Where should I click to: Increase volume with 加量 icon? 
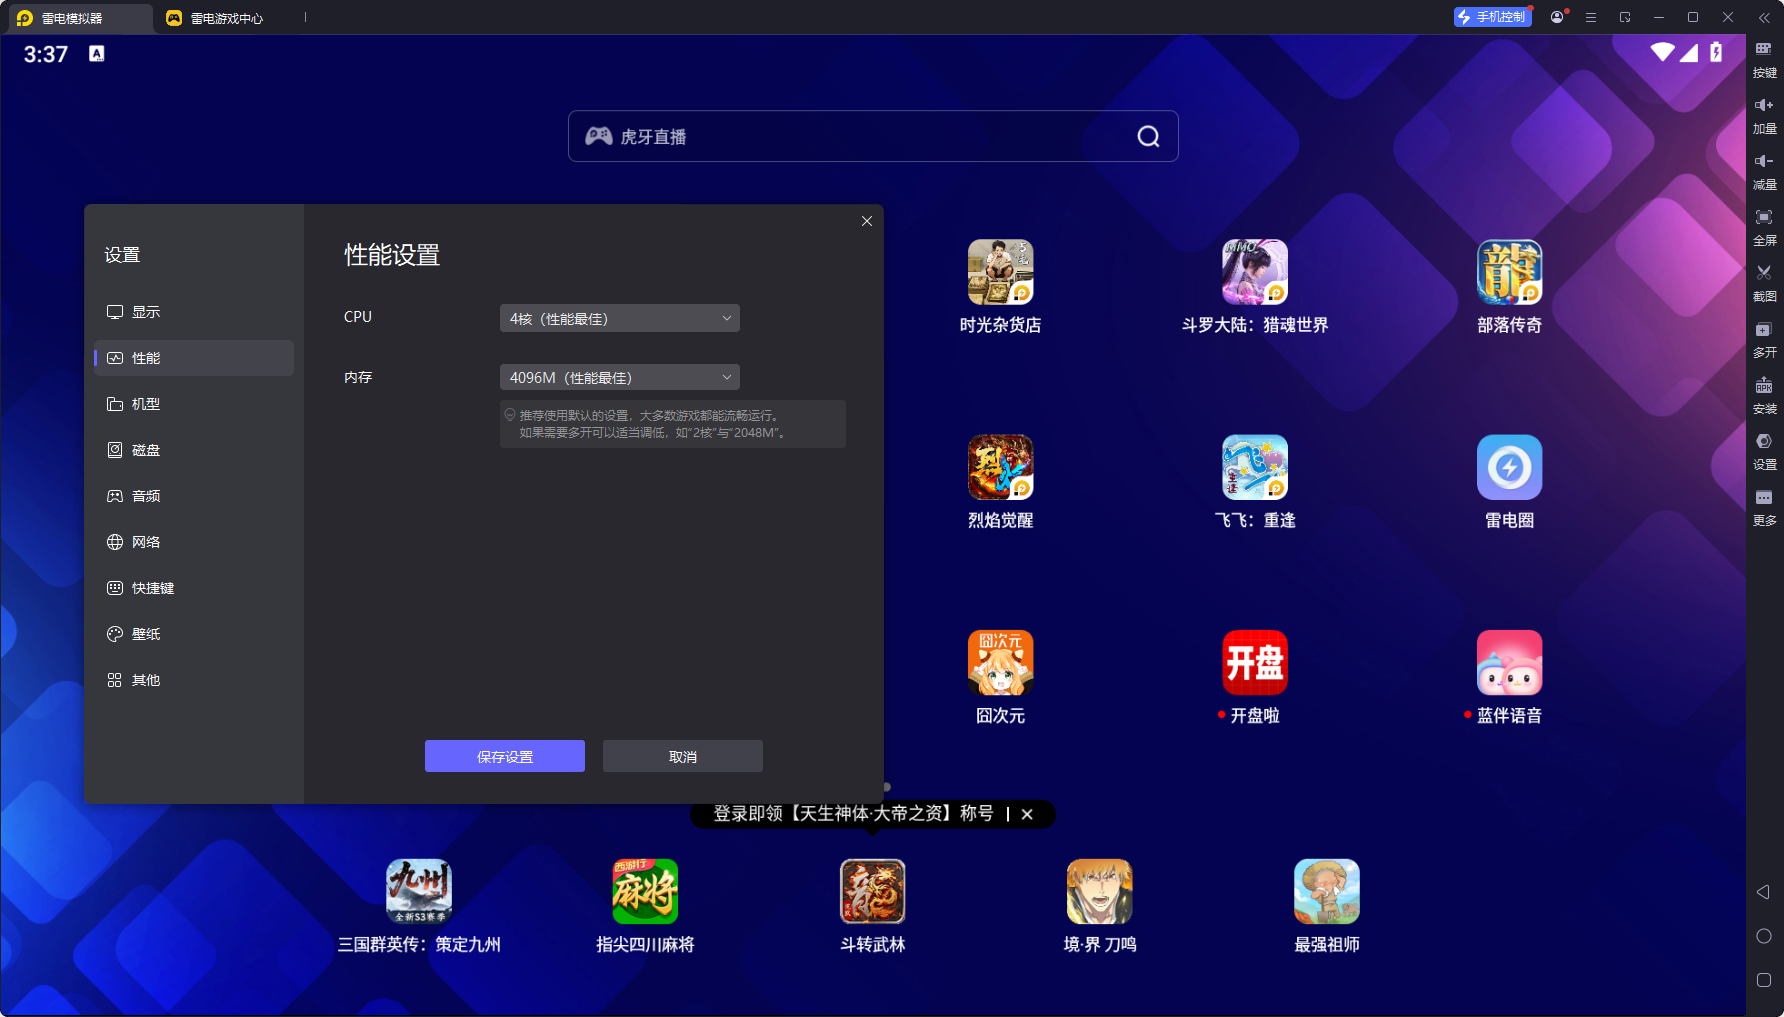(1764, 105)
